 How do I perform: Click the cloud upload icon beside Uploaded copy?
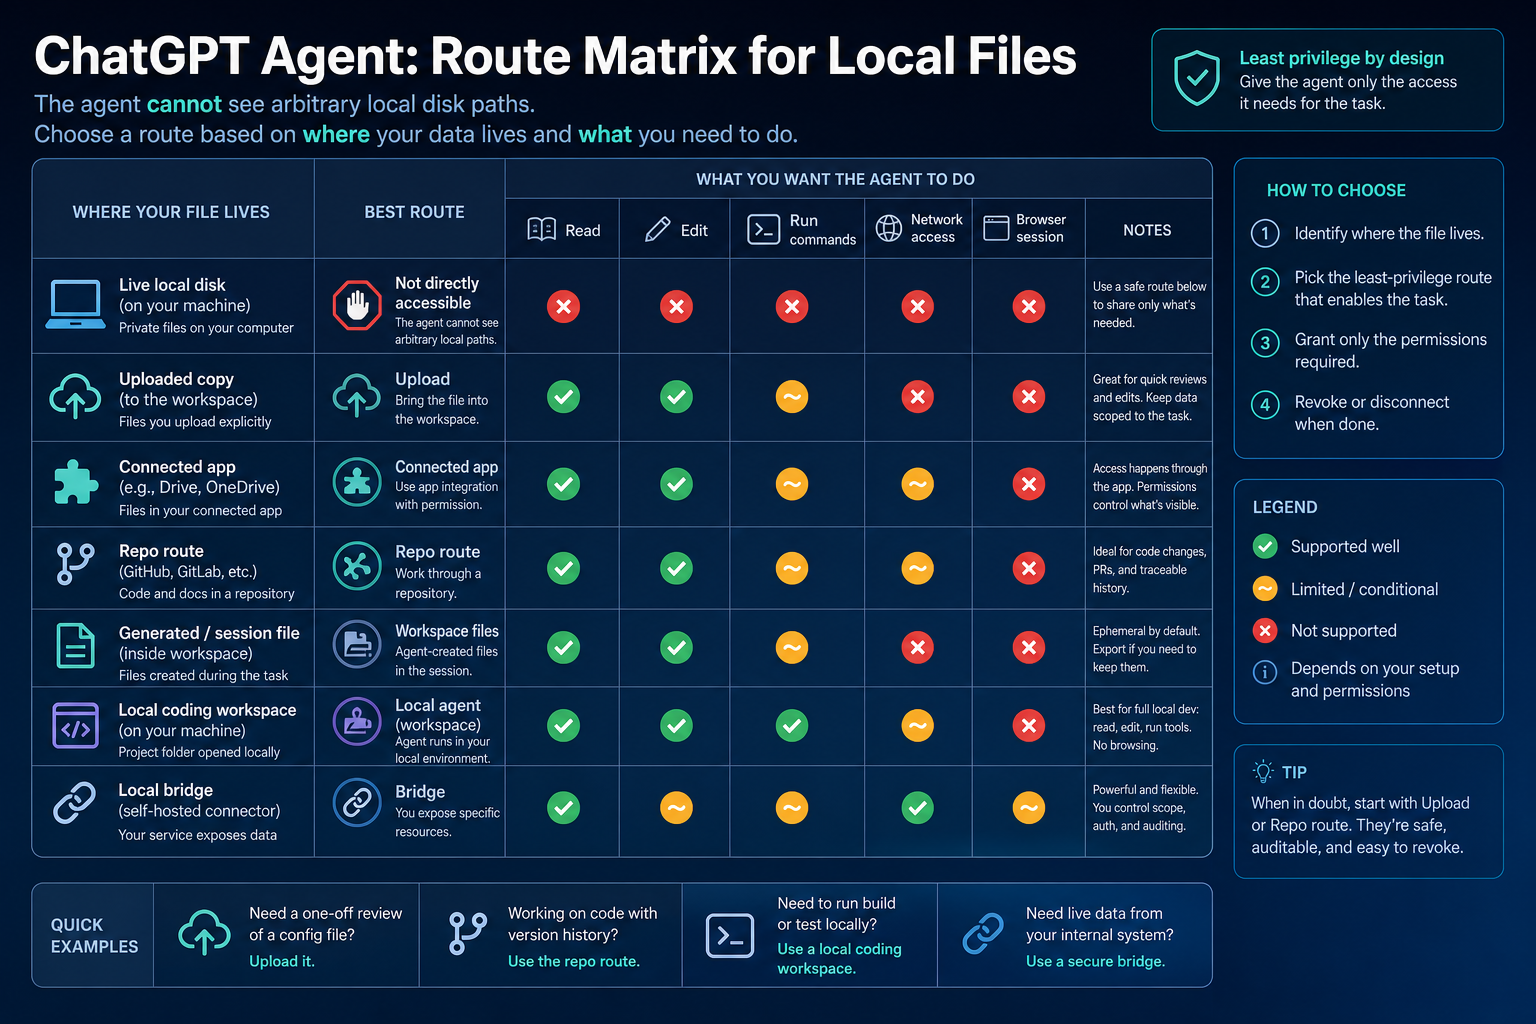pyautogui.click(x=75, y=396)
